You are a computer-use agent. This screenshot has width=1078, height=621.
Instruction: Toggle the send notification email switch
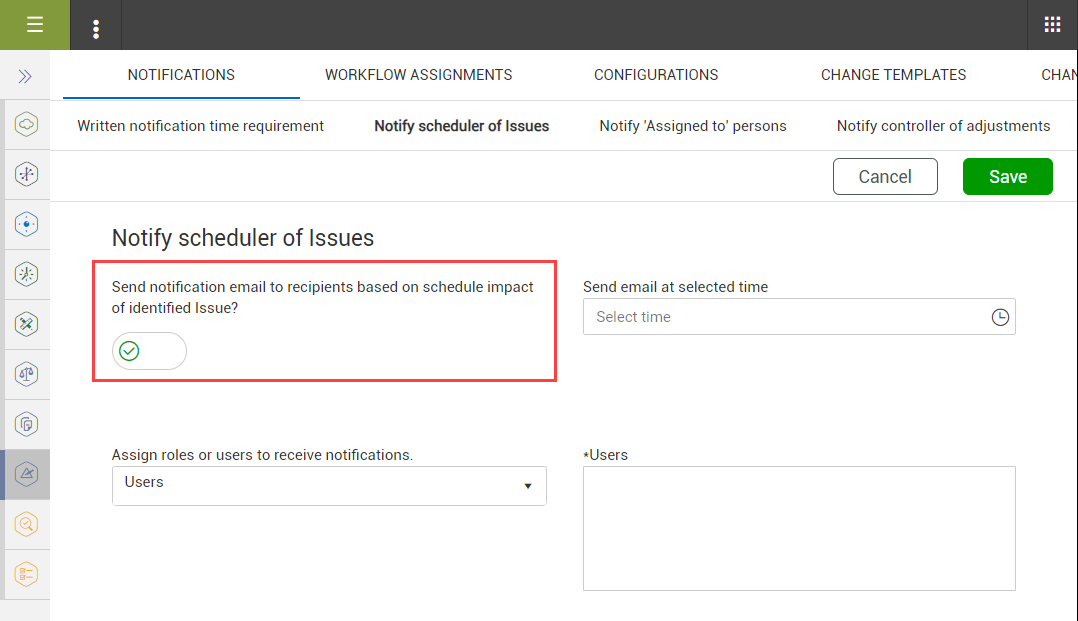click(149, 351)
